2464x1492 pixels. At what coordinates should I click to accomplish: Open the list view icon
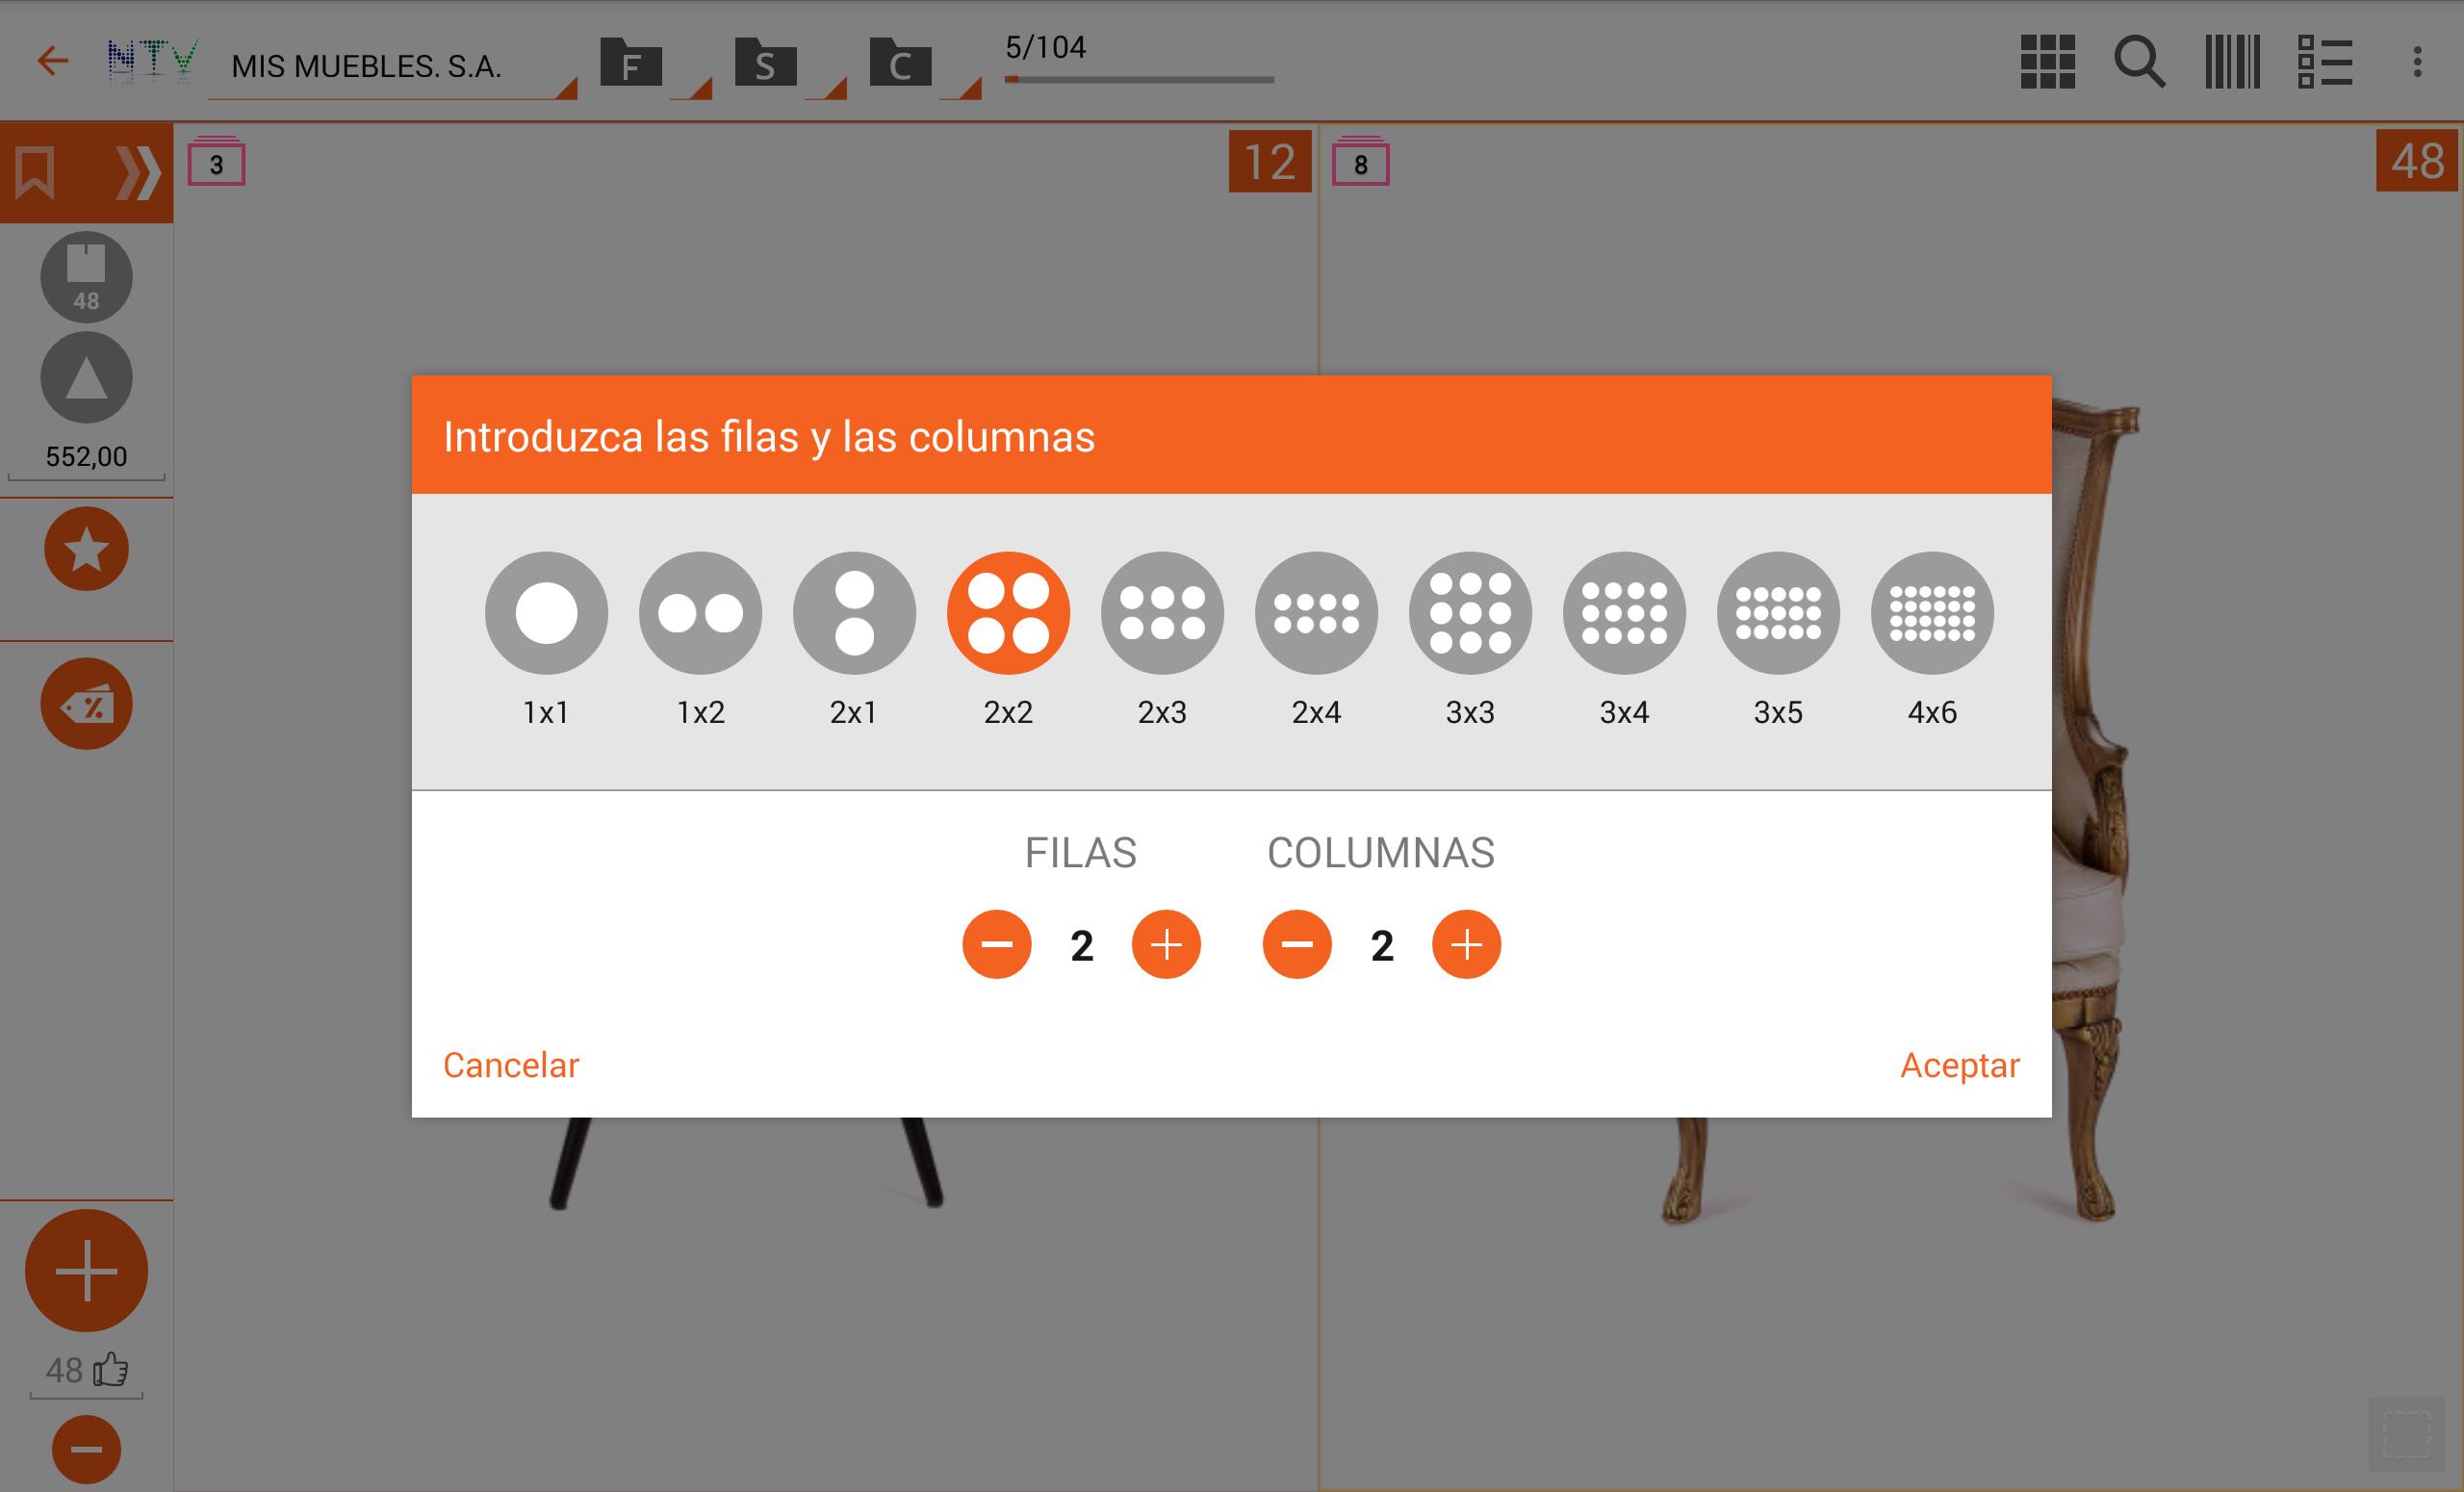[2324, 62]
